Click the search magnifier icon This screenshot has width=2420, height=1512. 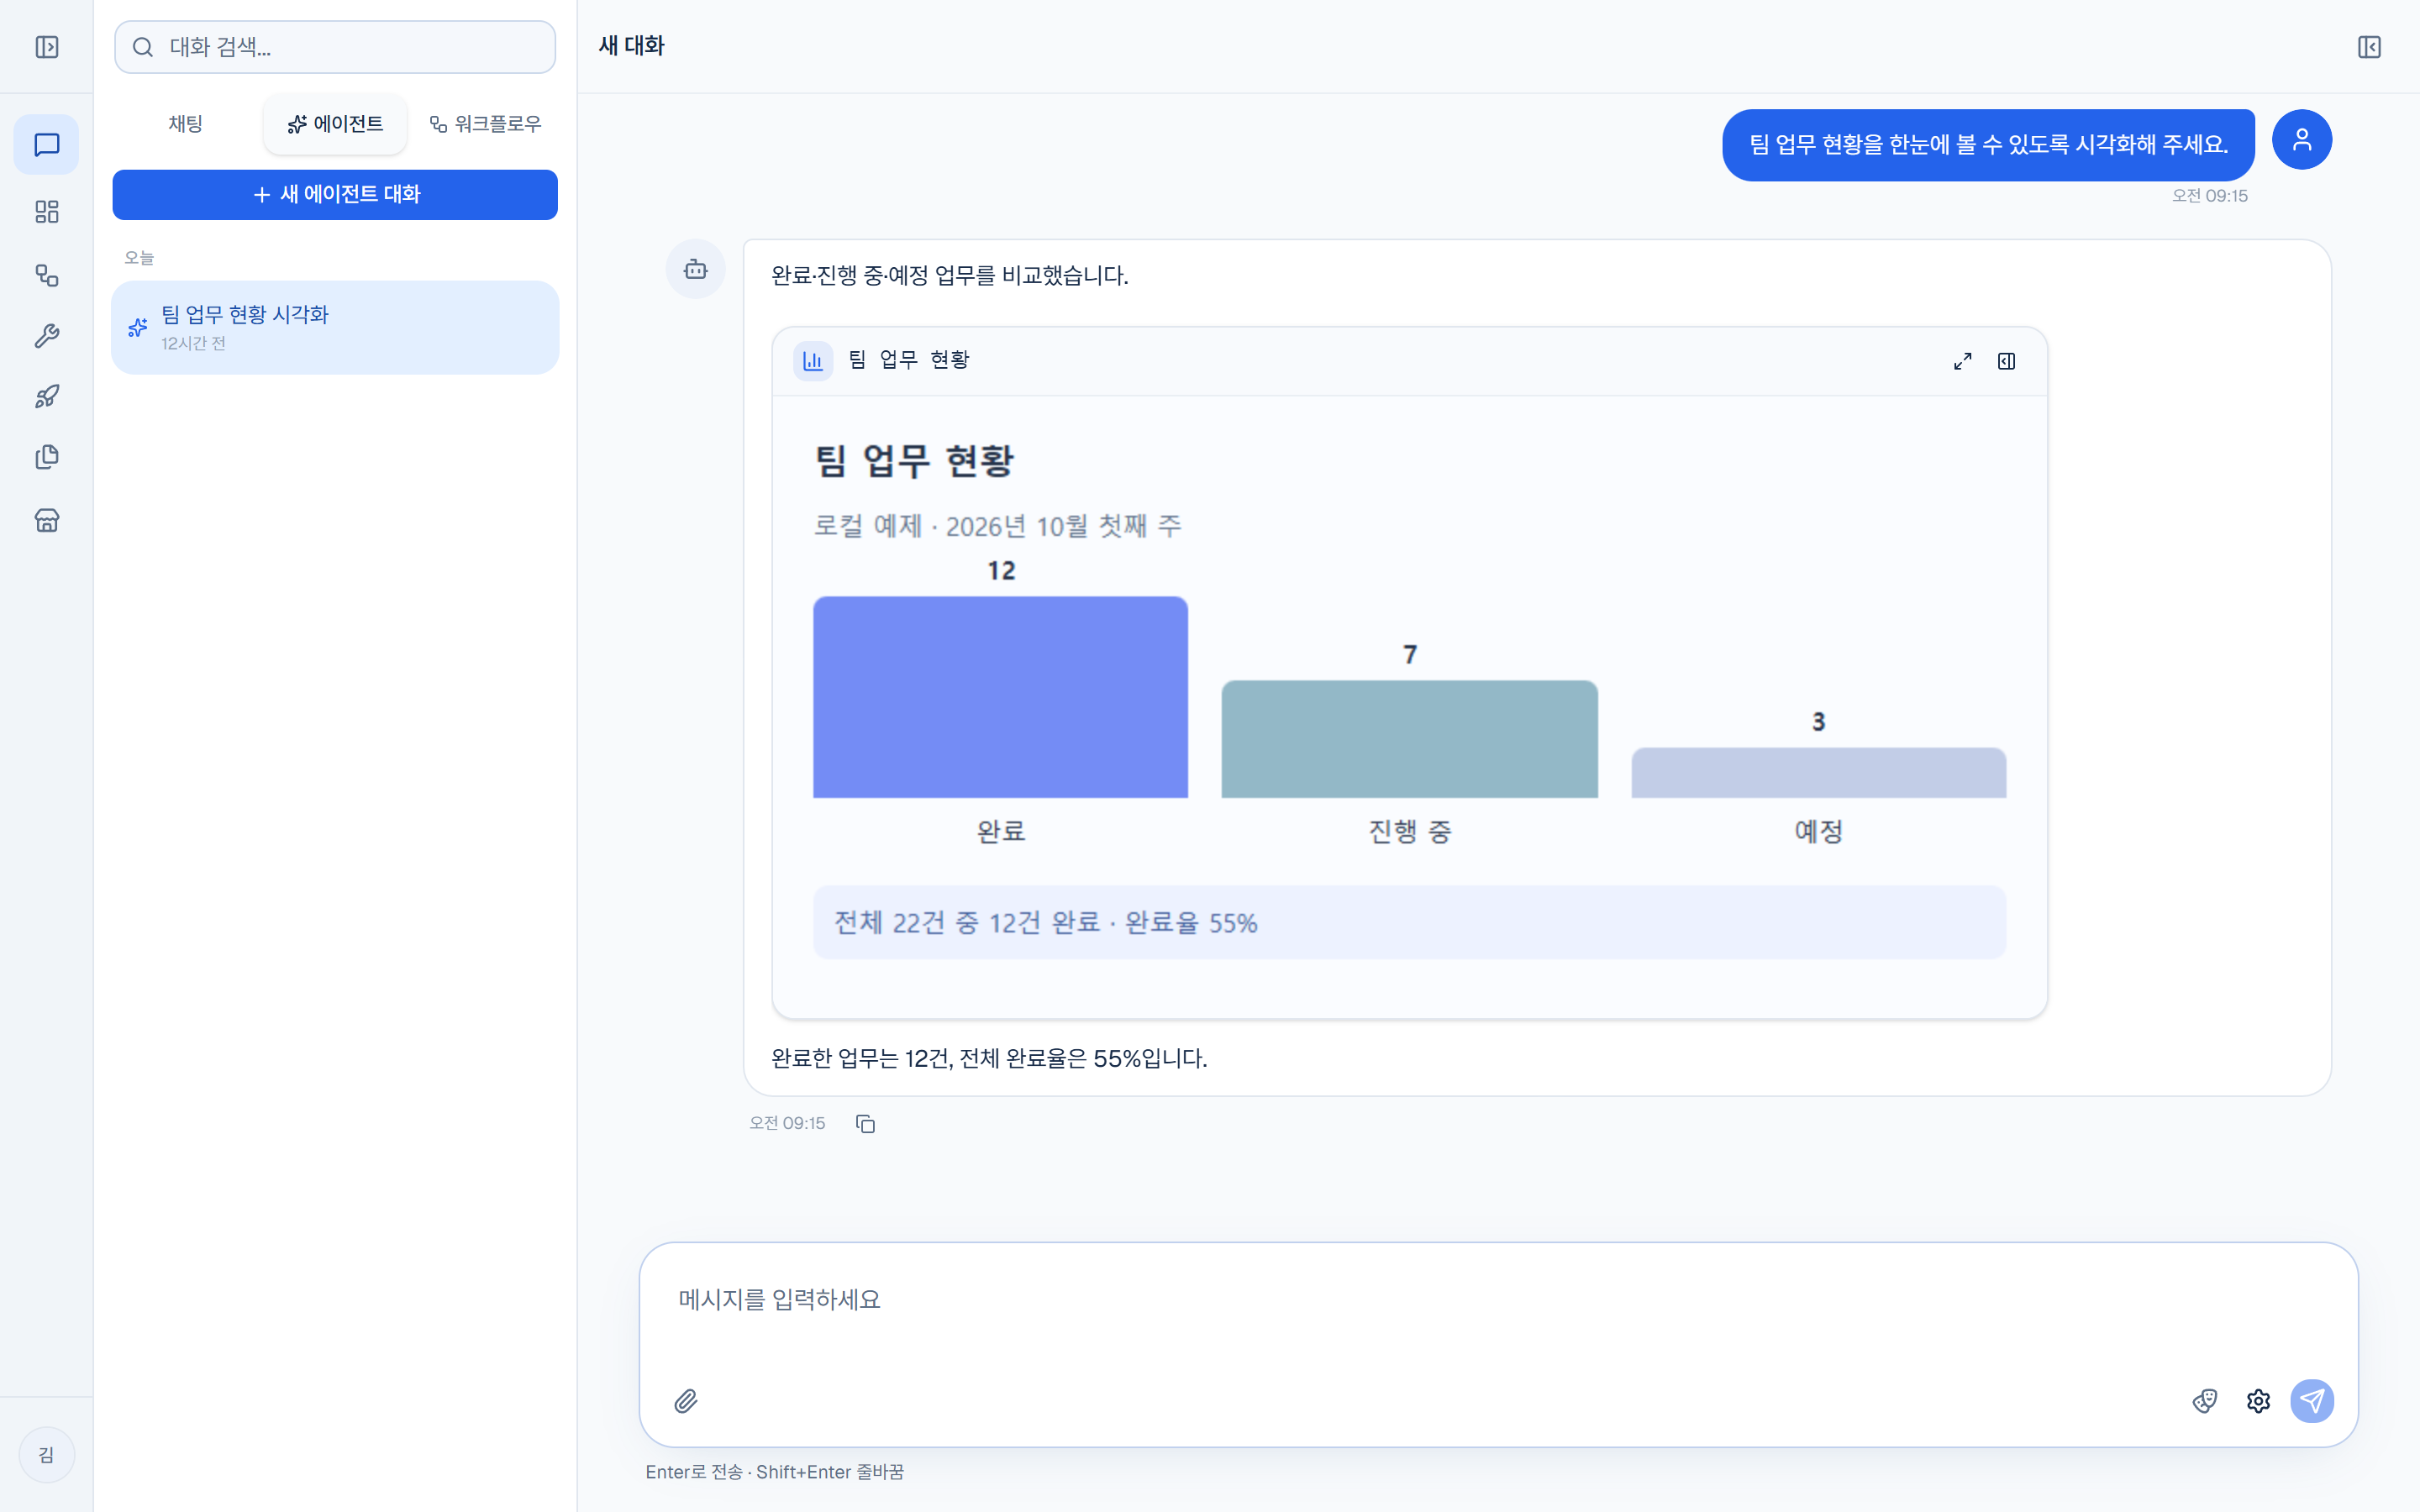click(x=143, y=47)
